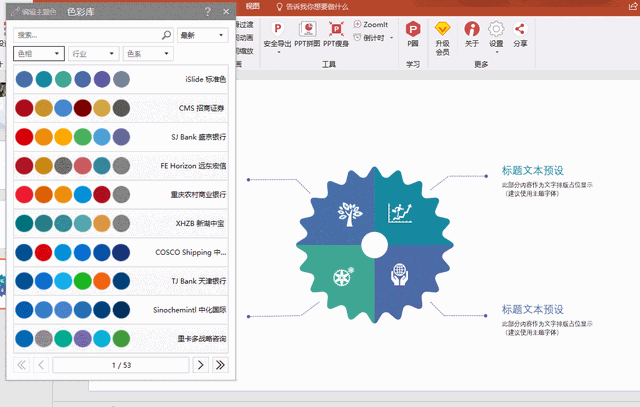Screen dimensions: 640x407
Task: Select the snowflake icon on the green quadrant
Action: coord(343,277)
